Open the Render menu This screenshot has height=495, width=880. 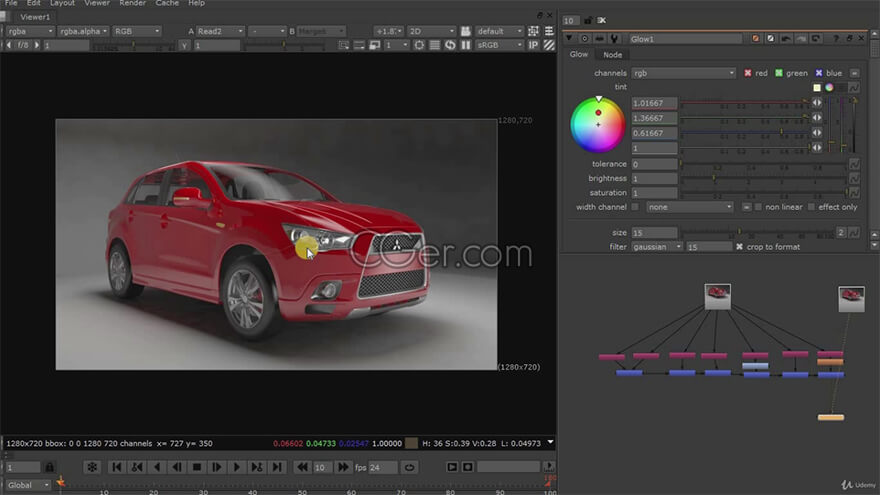pos(132,3)
